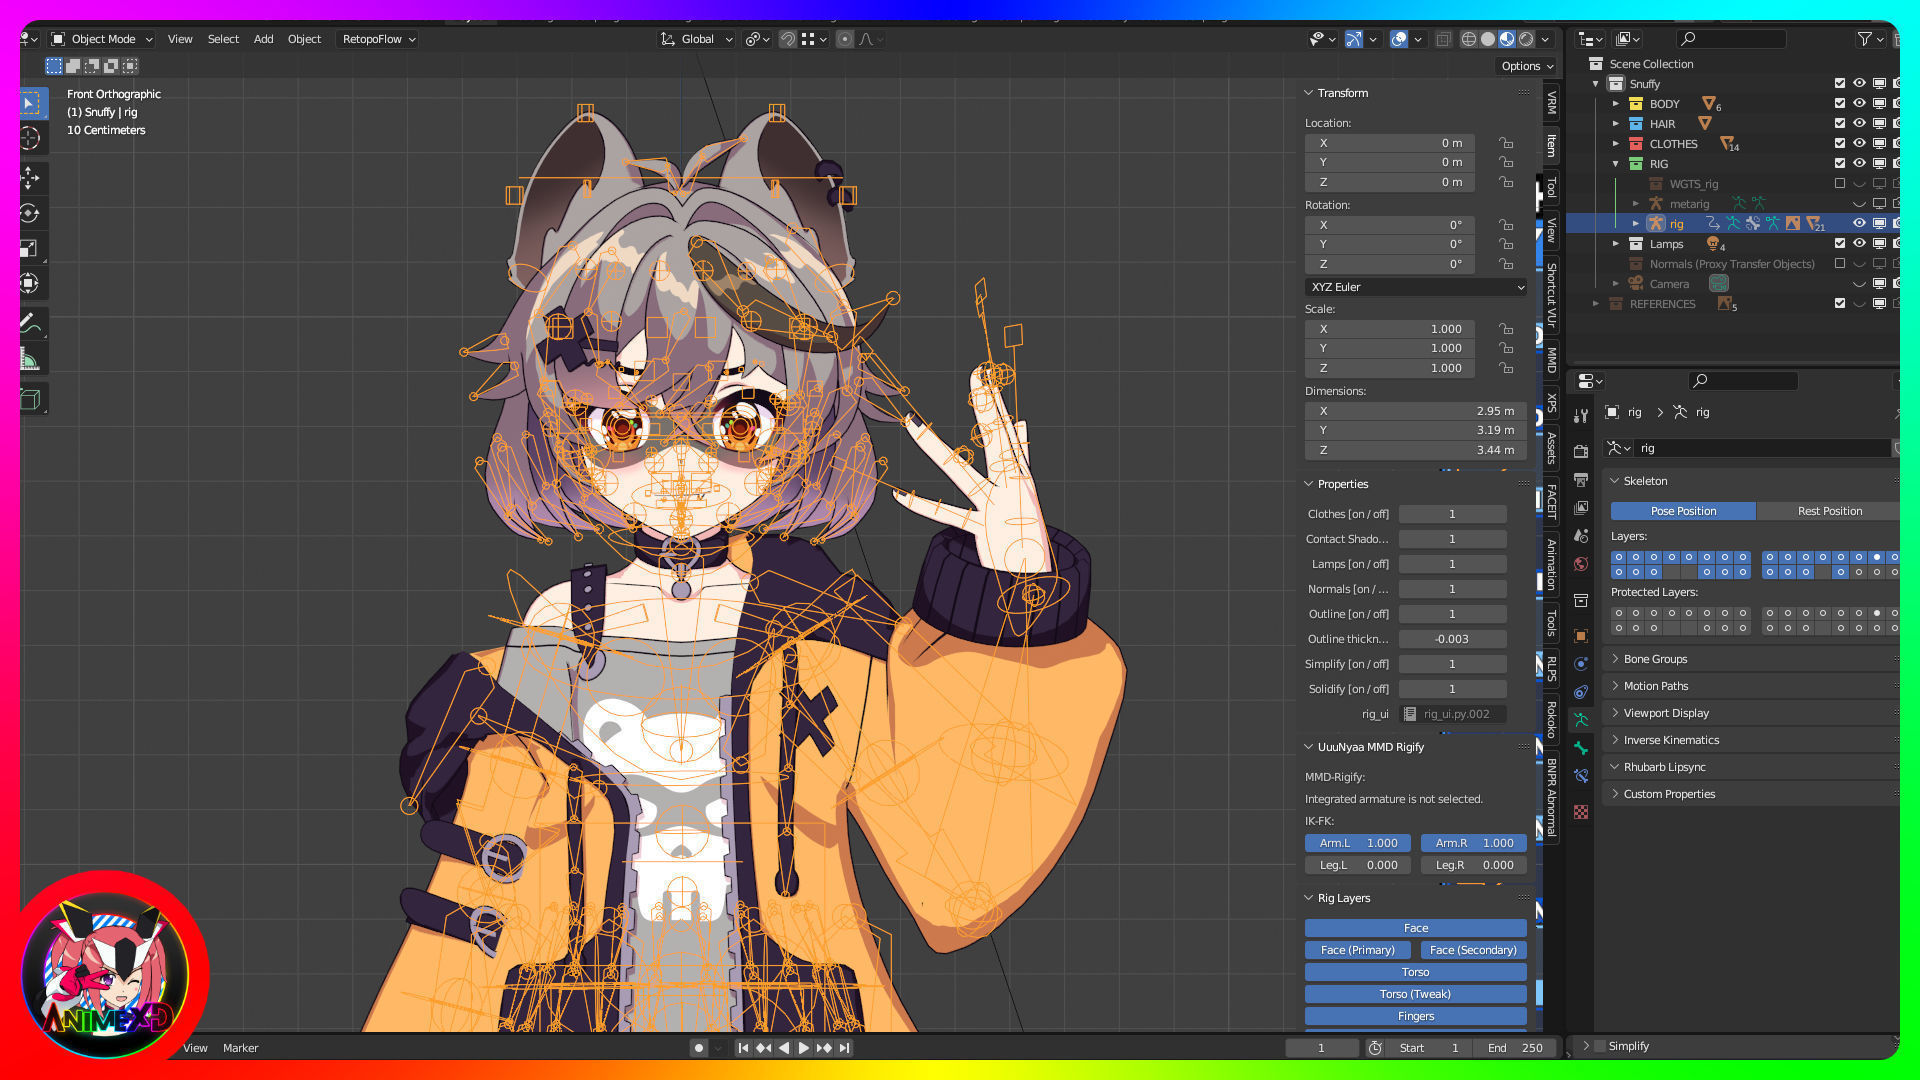Viewport: 1920px width, 1080px height.
Task: Click the outliner search field
Action: coord(1732,39)
